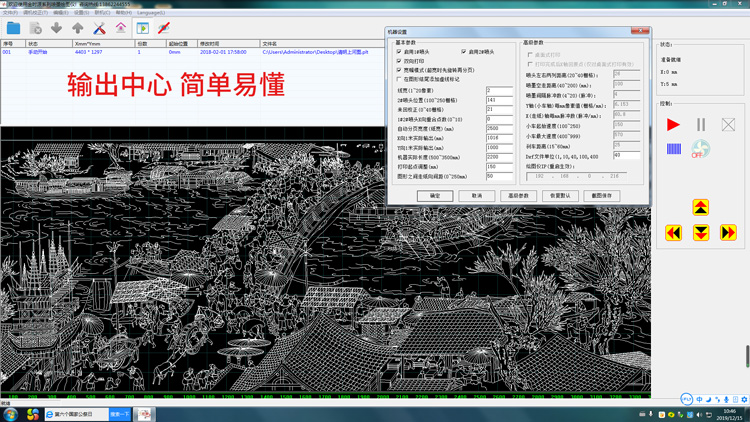
Task: Click the 自动分页宽度 input field
Action: pyautogui.click(x=499, y=129)
